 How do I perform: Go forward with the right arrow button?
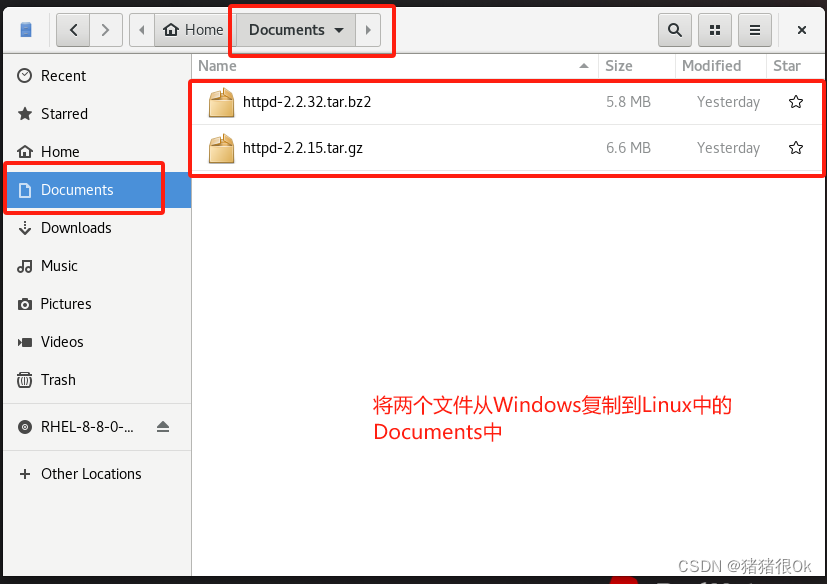(x=106, y=30)
